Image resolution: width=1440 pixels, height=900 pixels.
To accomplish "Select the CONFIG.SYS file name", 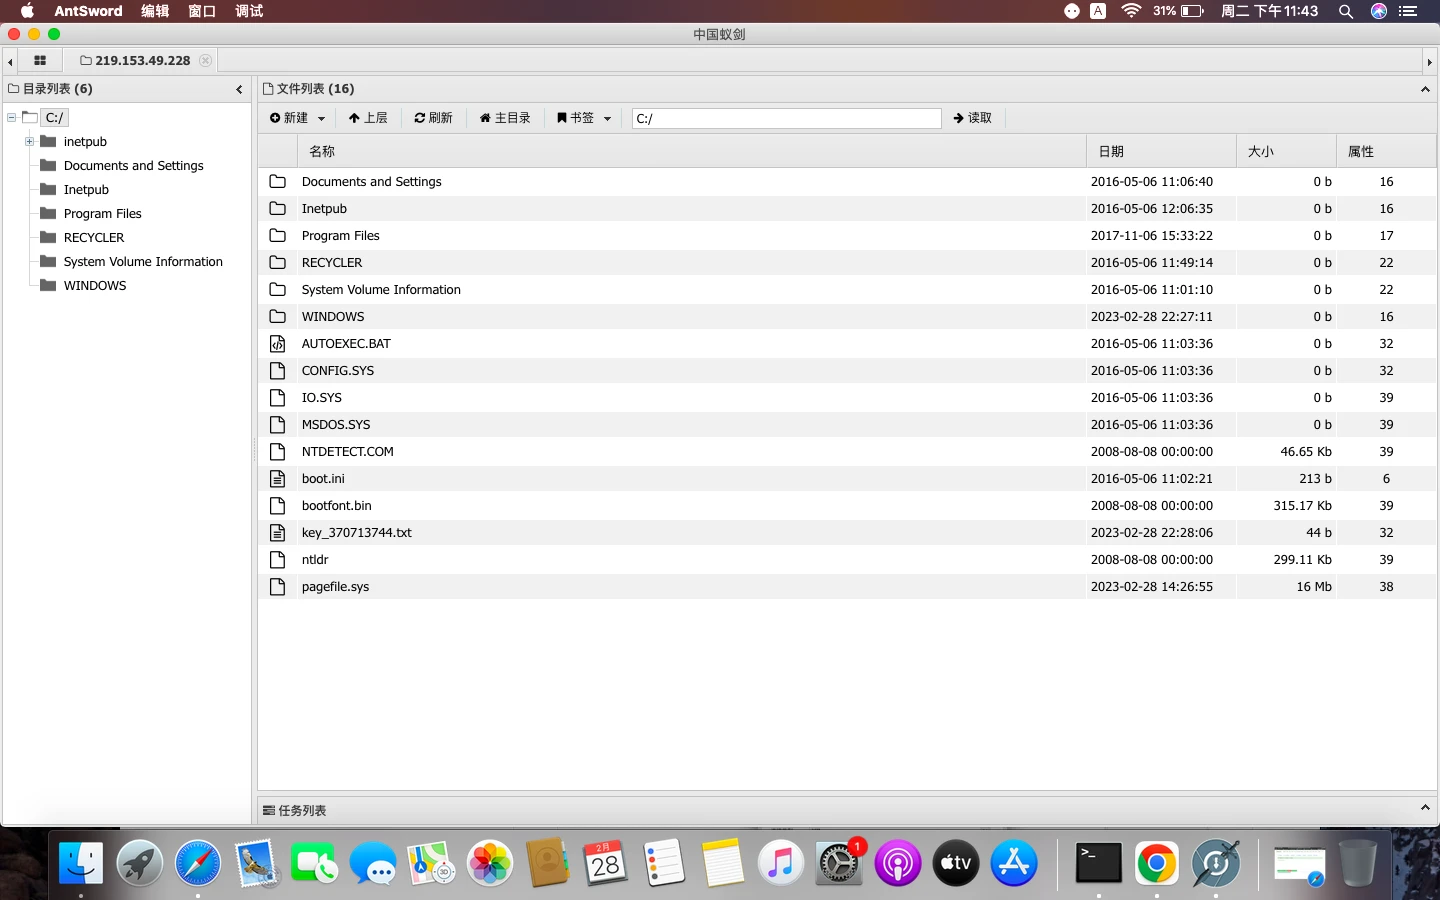I will click(338, 370).
